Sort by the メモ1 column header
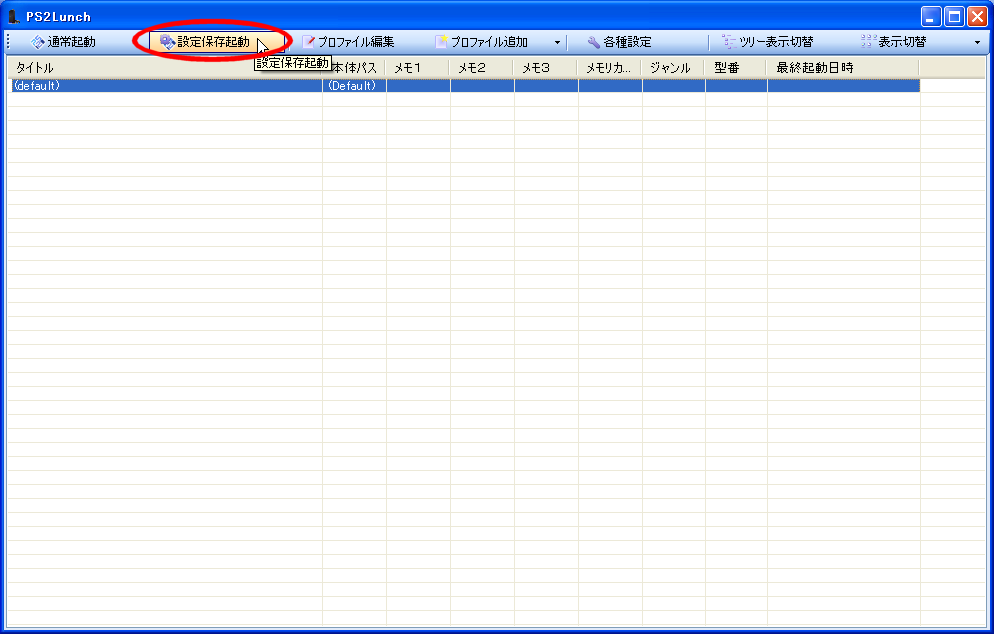The width and height of the screenshot is (994, 634). (x=417, y=68)
